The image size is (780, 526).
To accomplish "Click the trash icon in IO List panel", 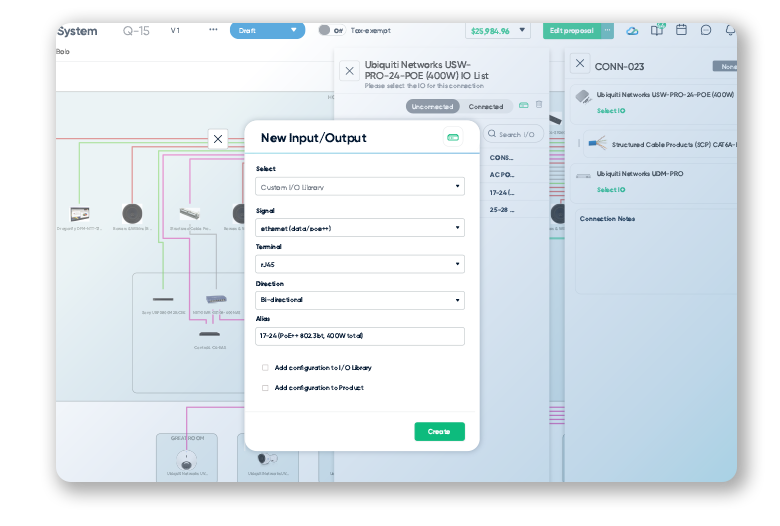I will click(x=539, y=105).
